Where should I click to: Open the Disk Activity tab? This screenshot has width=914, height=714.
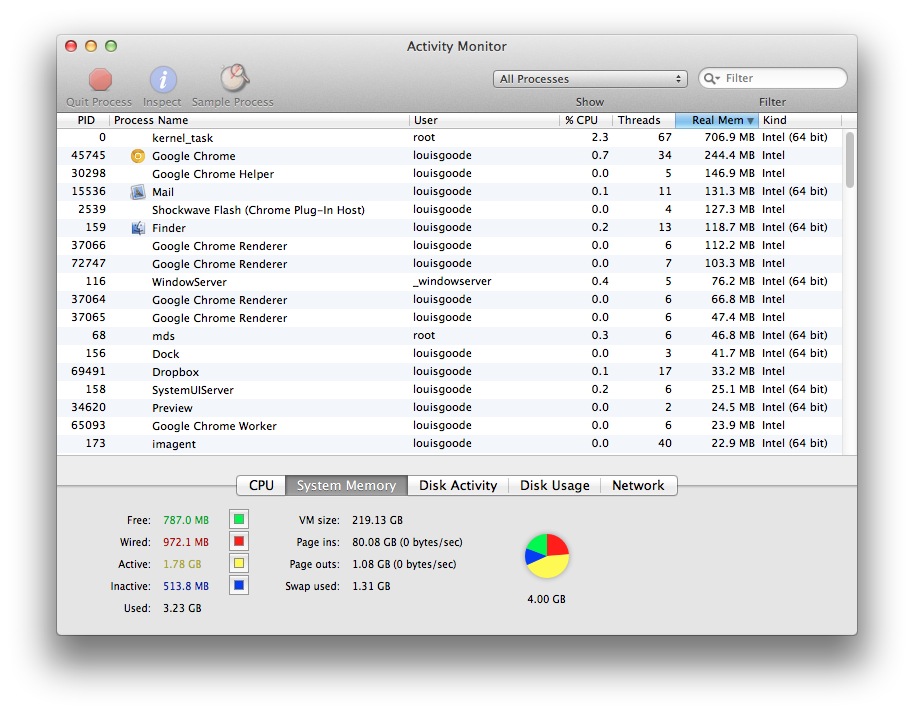coord(458,486)
